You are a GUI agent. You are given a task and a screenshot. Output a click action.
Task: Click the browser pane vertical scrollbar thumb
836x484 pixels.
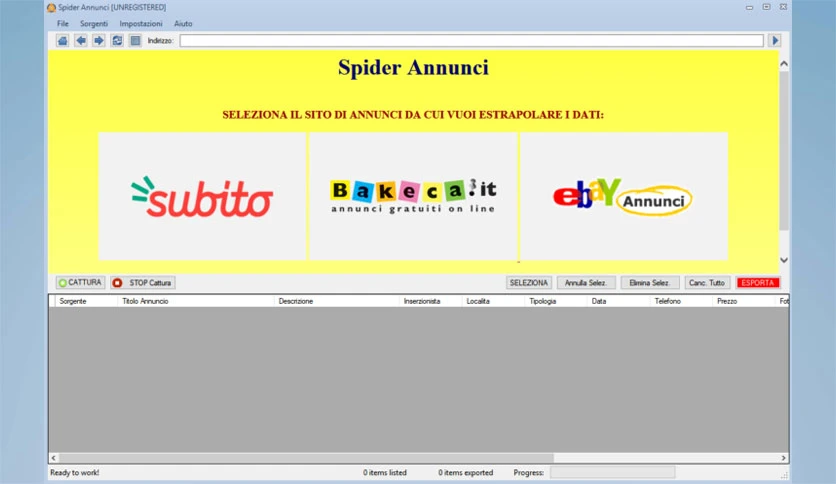[784, 150]
